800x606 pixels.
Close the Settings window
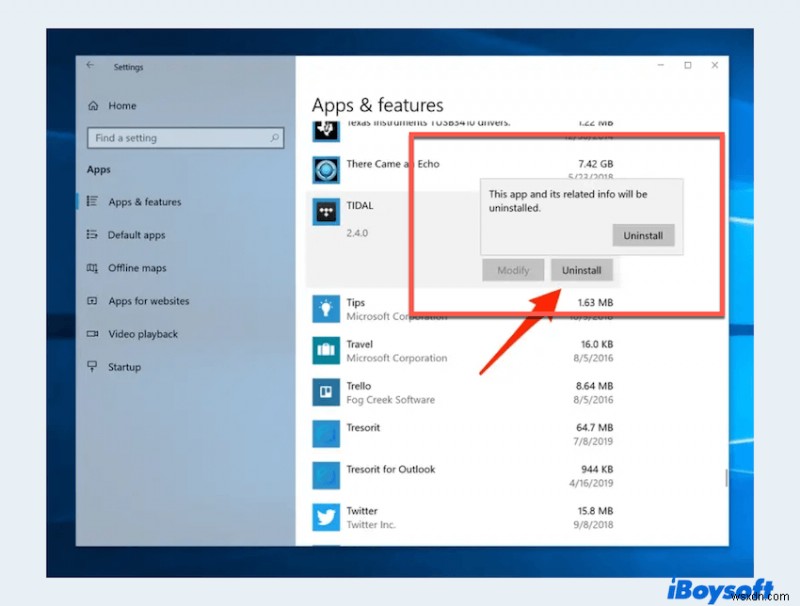(x=715, y=65)
